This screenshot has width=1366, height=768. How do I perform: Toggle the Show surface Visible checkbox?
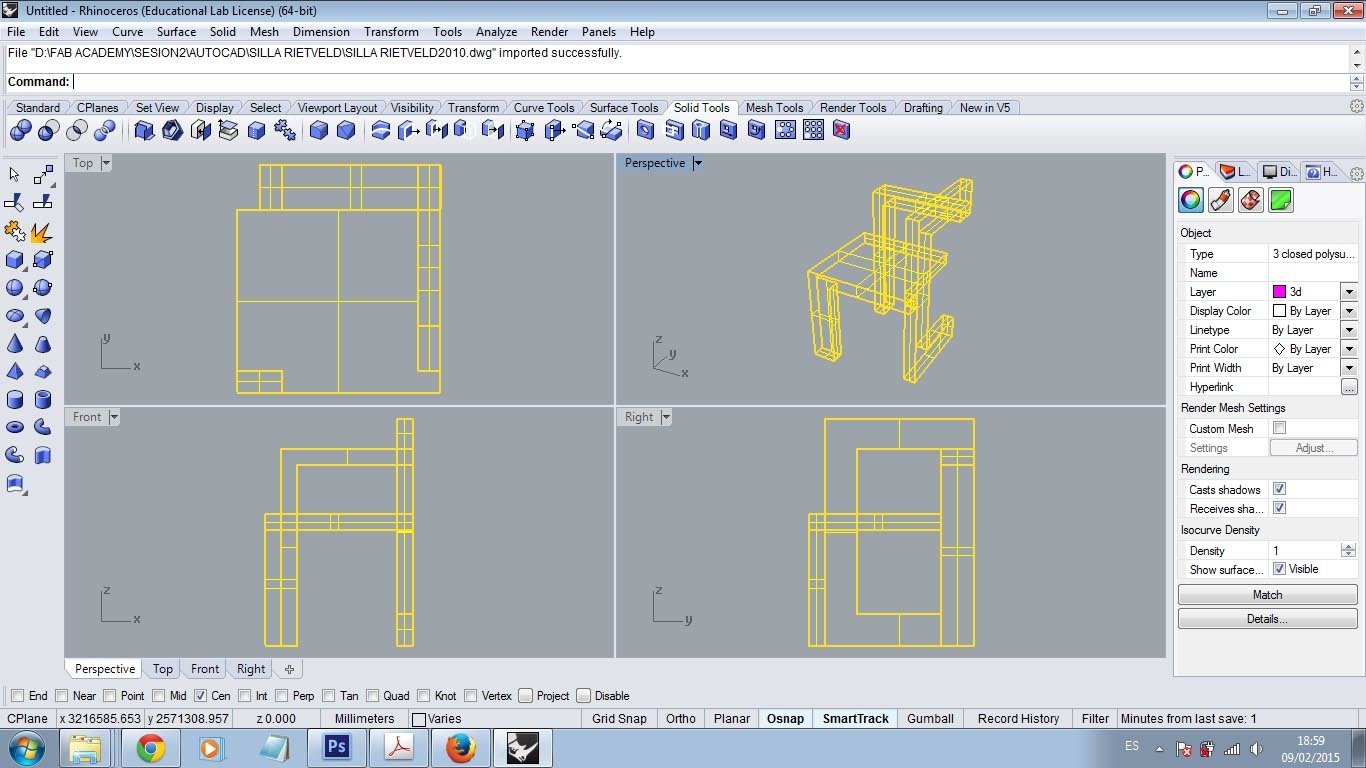1279,569
